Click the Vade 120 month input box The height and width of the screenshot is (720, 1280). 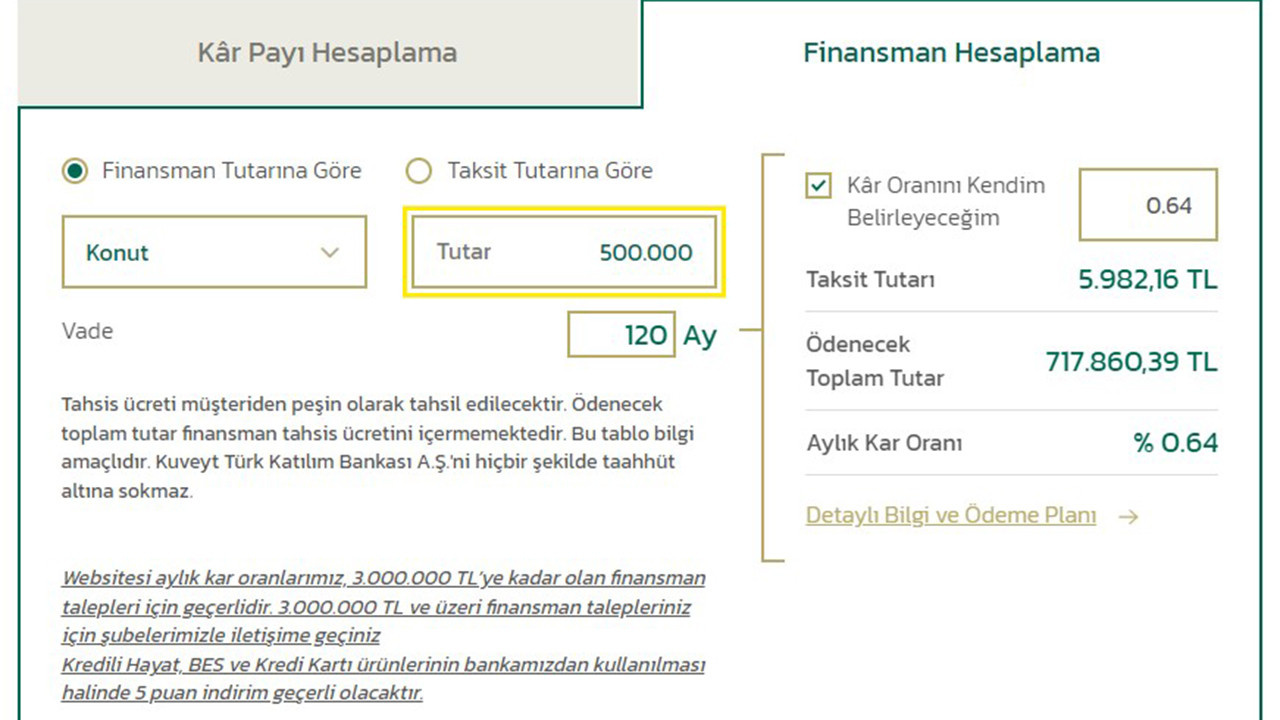coord(621,334)
